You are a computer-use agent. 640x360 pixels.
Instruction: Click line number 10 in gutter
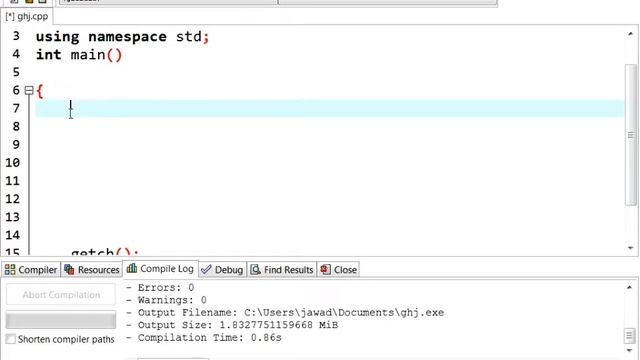[13, 163]
